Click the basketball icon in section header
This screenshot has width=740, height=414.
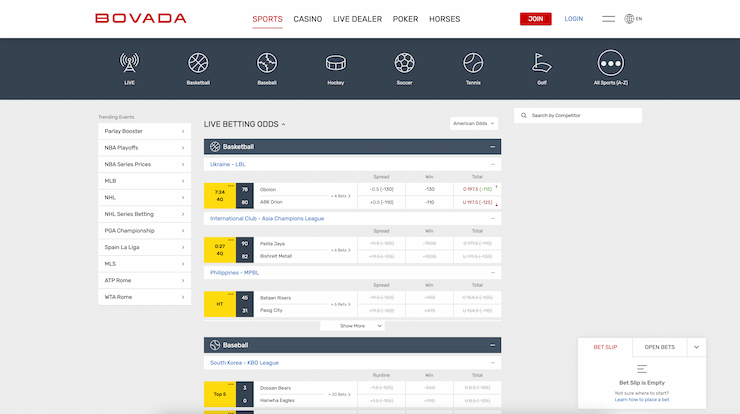215,147
